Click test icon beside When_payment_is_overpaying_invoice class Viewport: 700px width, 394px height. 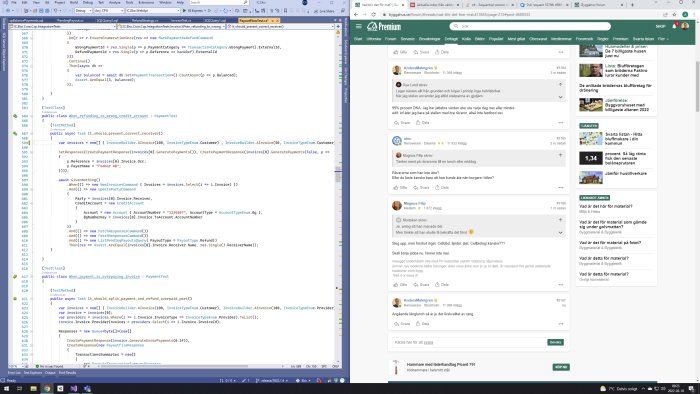click(15, 277)
